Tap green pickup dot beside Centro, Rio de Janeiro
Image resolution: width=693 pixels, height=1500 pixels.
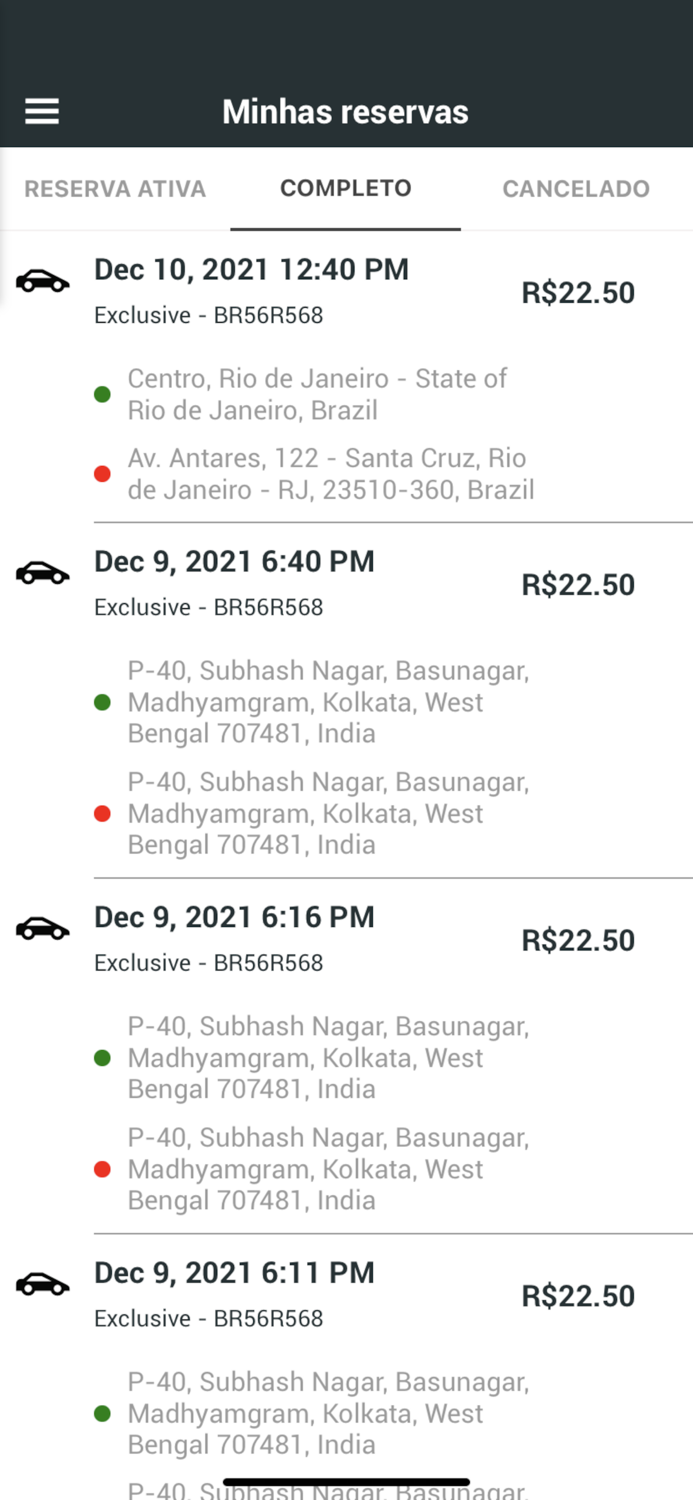(x=102, y=395)
